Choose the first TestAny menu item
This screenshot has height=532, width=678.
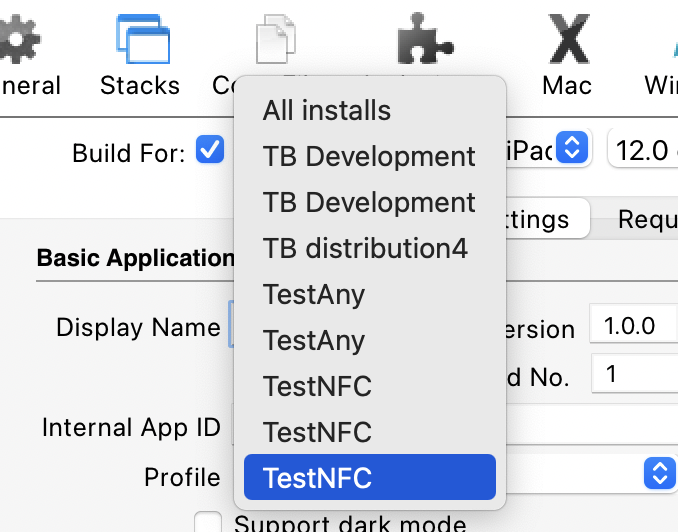[314, 294]
